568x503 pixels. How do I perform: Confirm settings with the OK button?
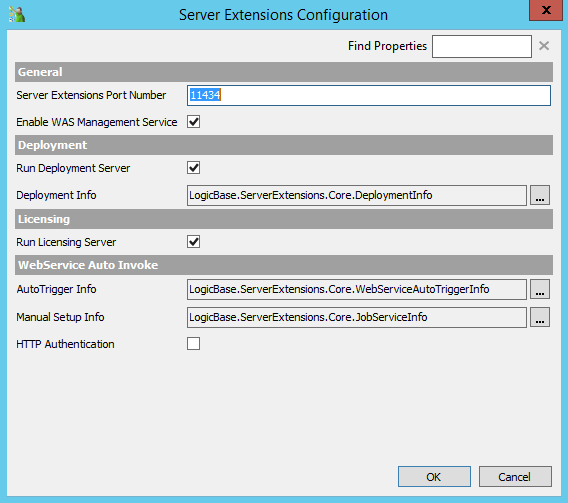(x=434, y=477)
